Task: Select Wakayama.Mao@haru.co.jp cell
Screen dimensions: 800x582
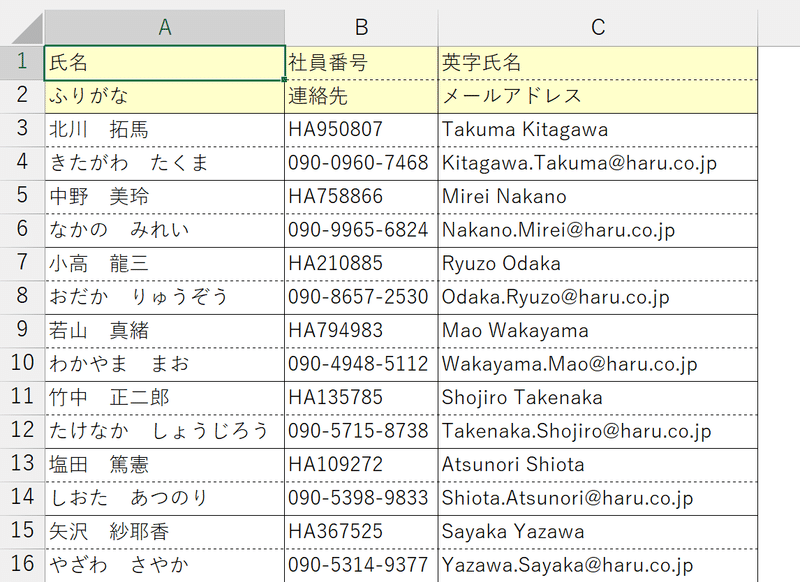Action: coord(597,365)
